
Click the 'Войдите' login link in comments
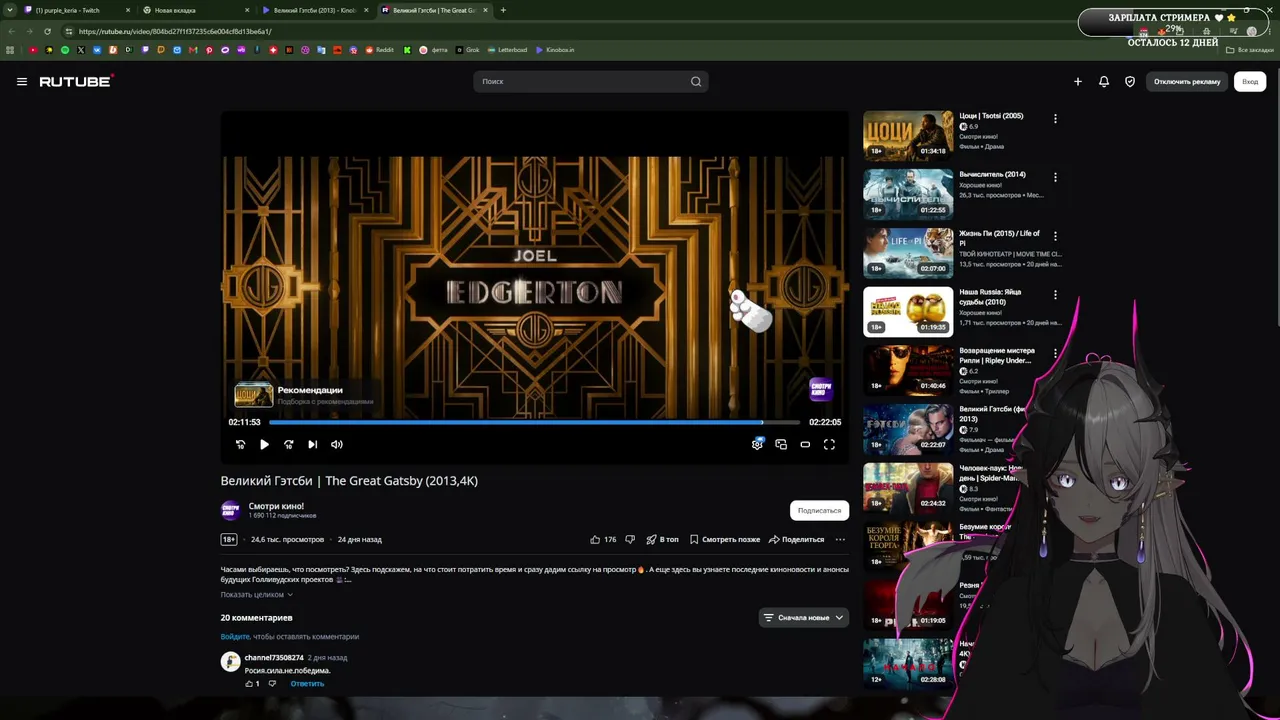(235, 637)
